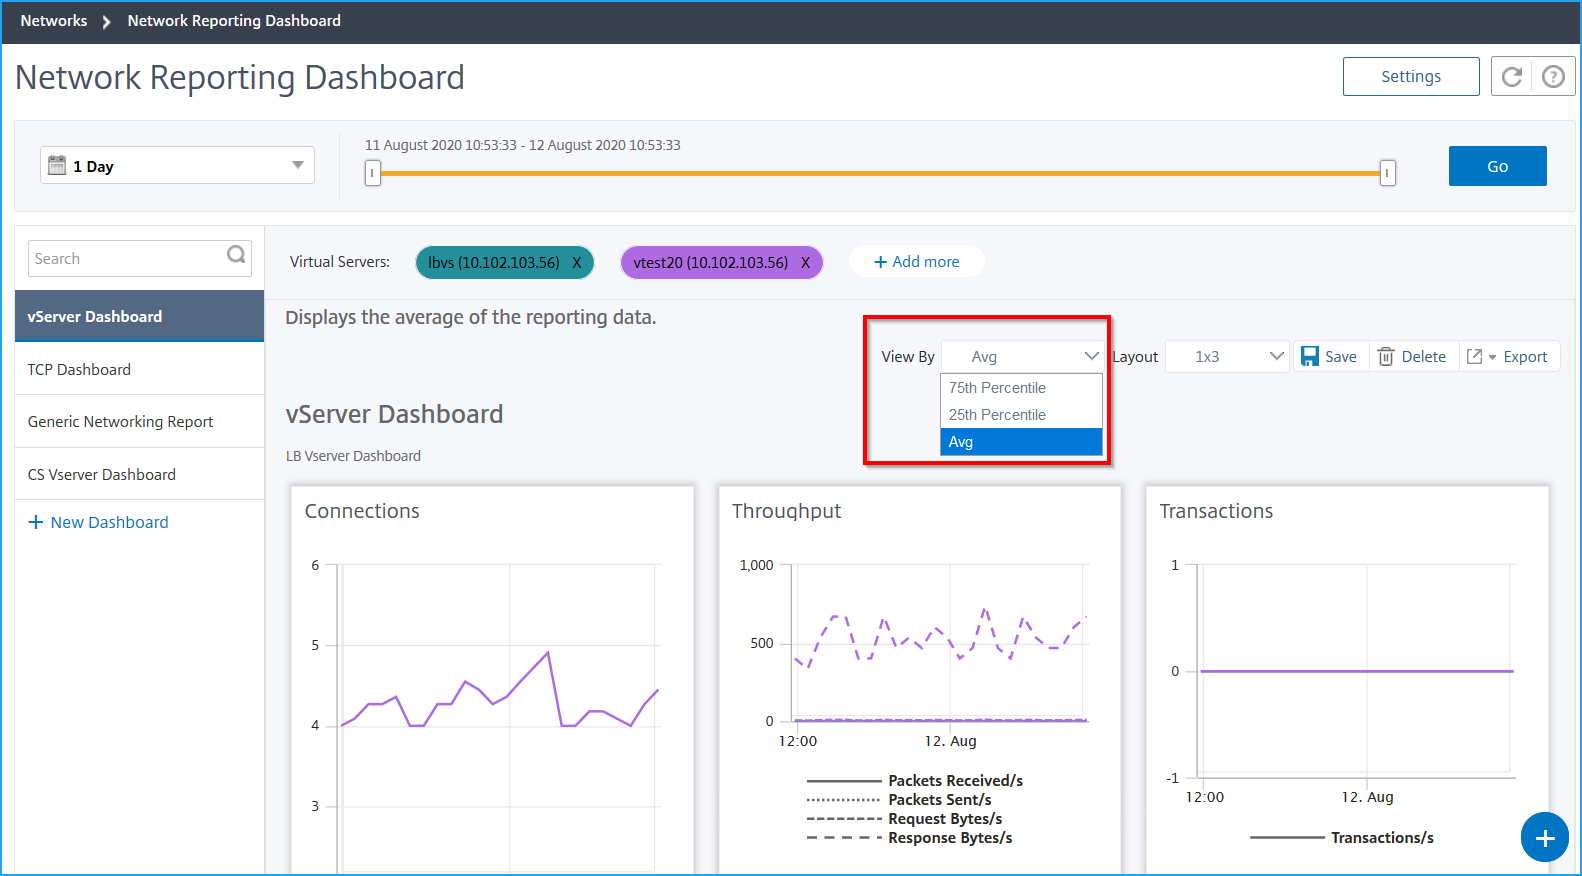The image size is (1582, 876).
Task: Select 75th Percentile option
Action: (x=1021, y=388)
